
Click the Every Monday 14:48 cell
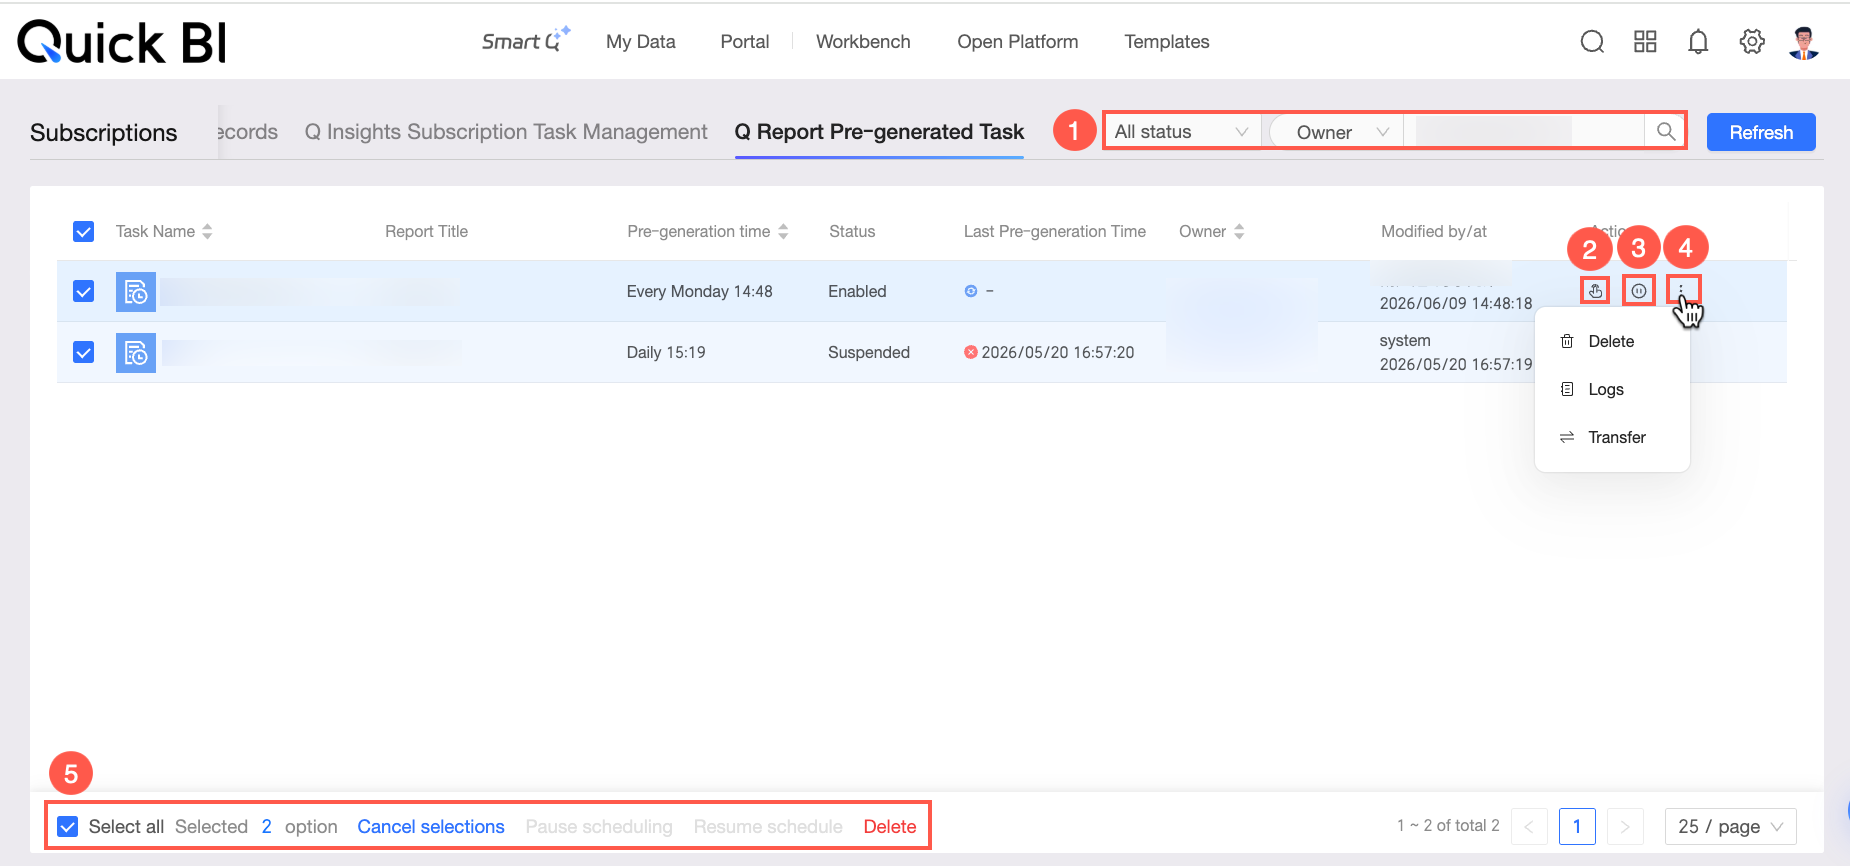tap(700, 291)
